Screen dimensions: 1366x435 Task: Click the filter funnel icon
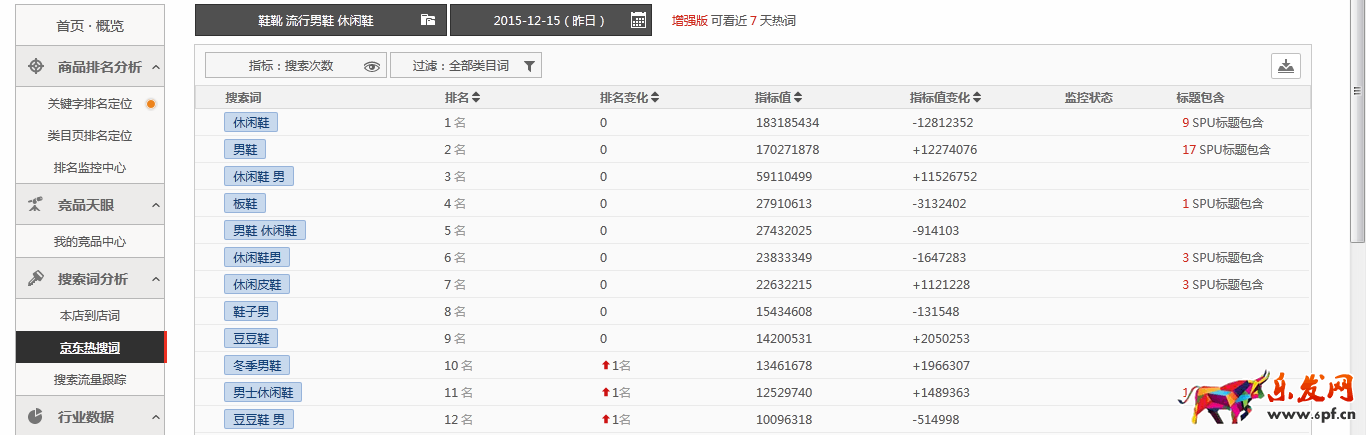click(x=530, y=66)
